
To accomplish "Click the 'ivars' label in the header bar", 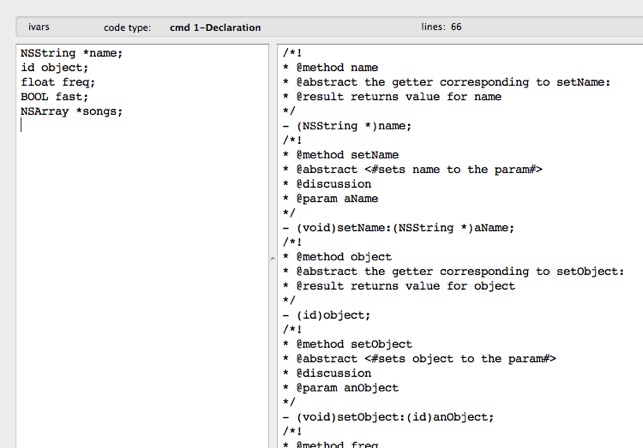I will (39, 27).
